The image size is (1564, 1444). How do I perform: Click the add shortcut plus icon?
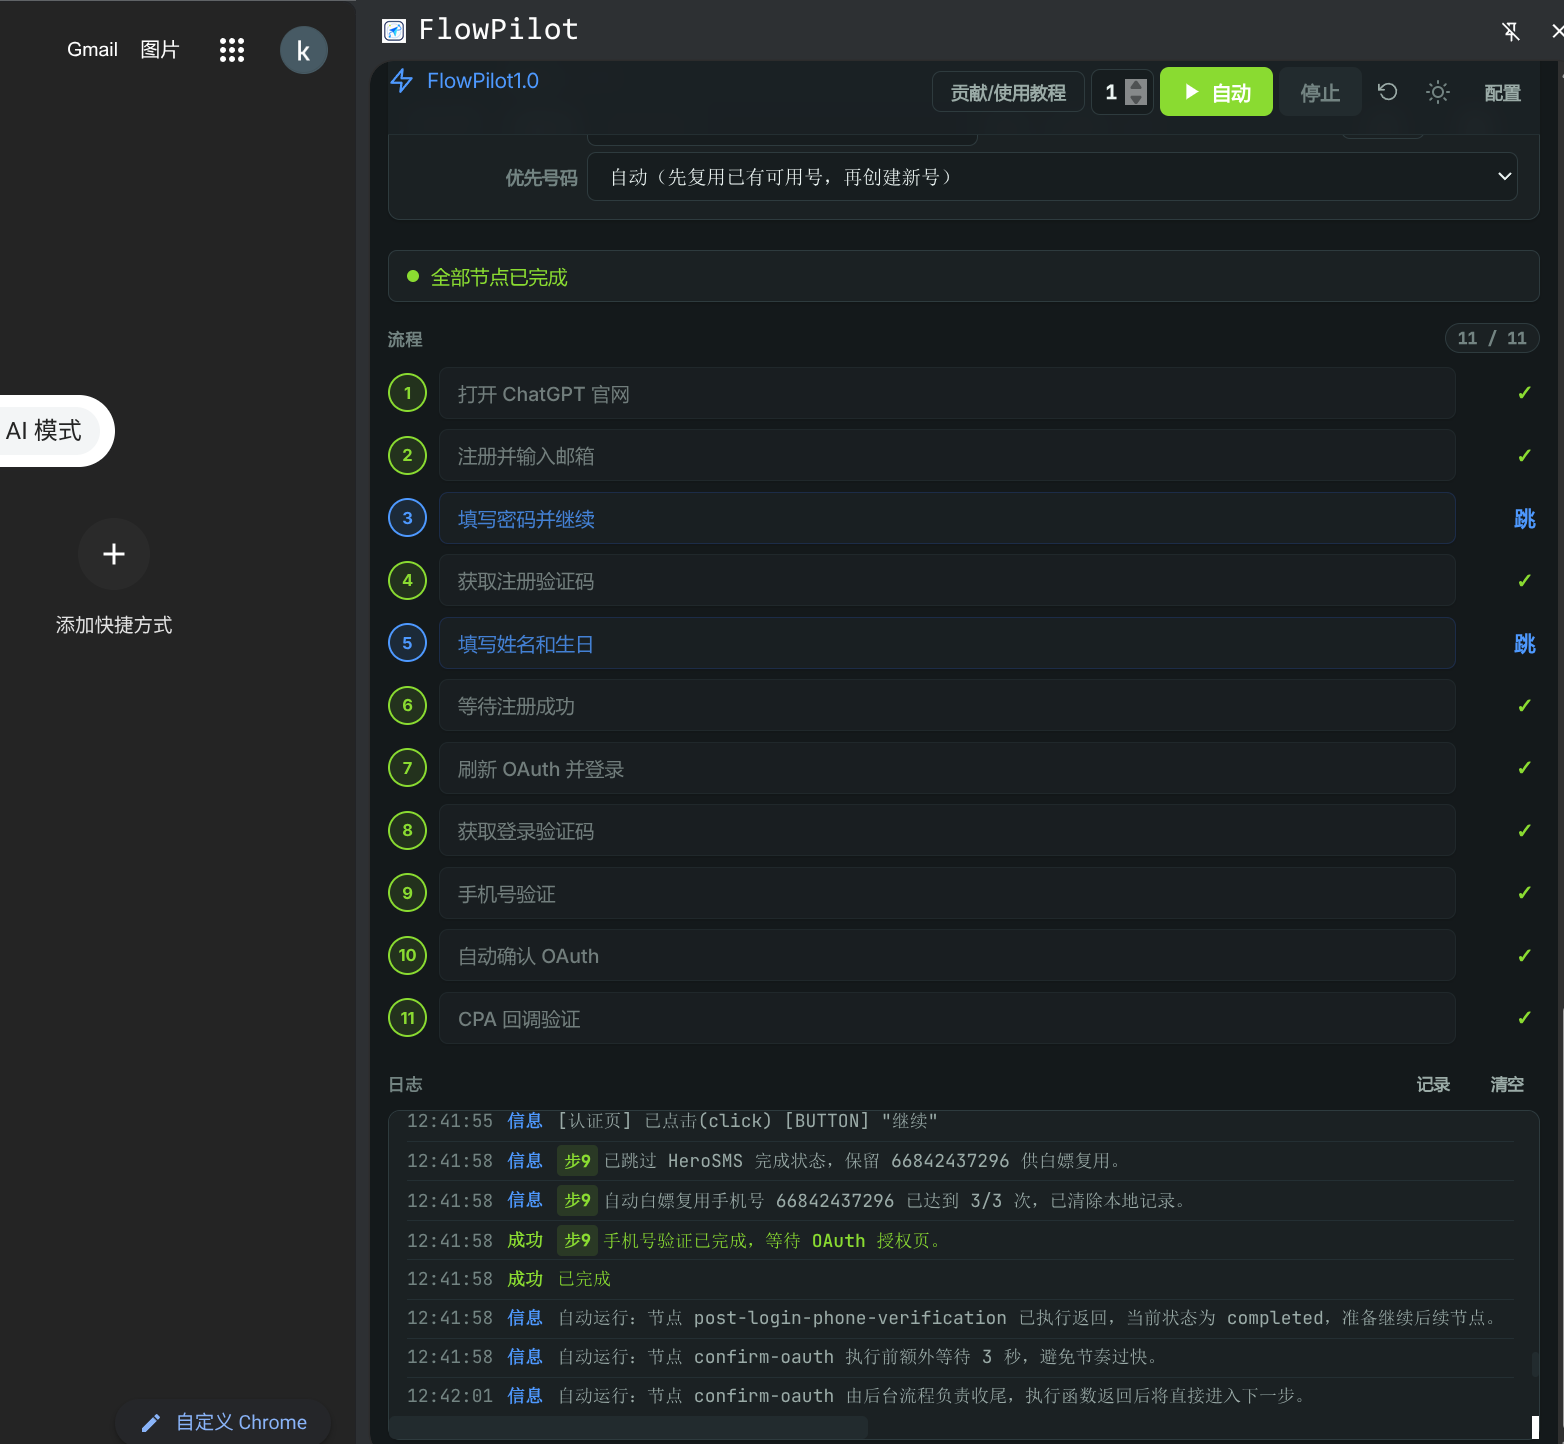coord(114,554)
